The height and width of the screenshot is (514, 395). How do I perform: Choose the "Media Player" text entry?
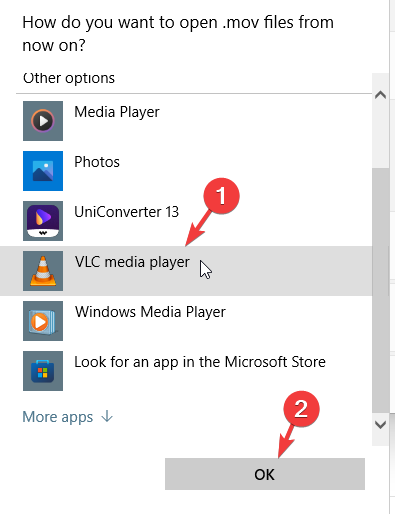coord(117,112)
